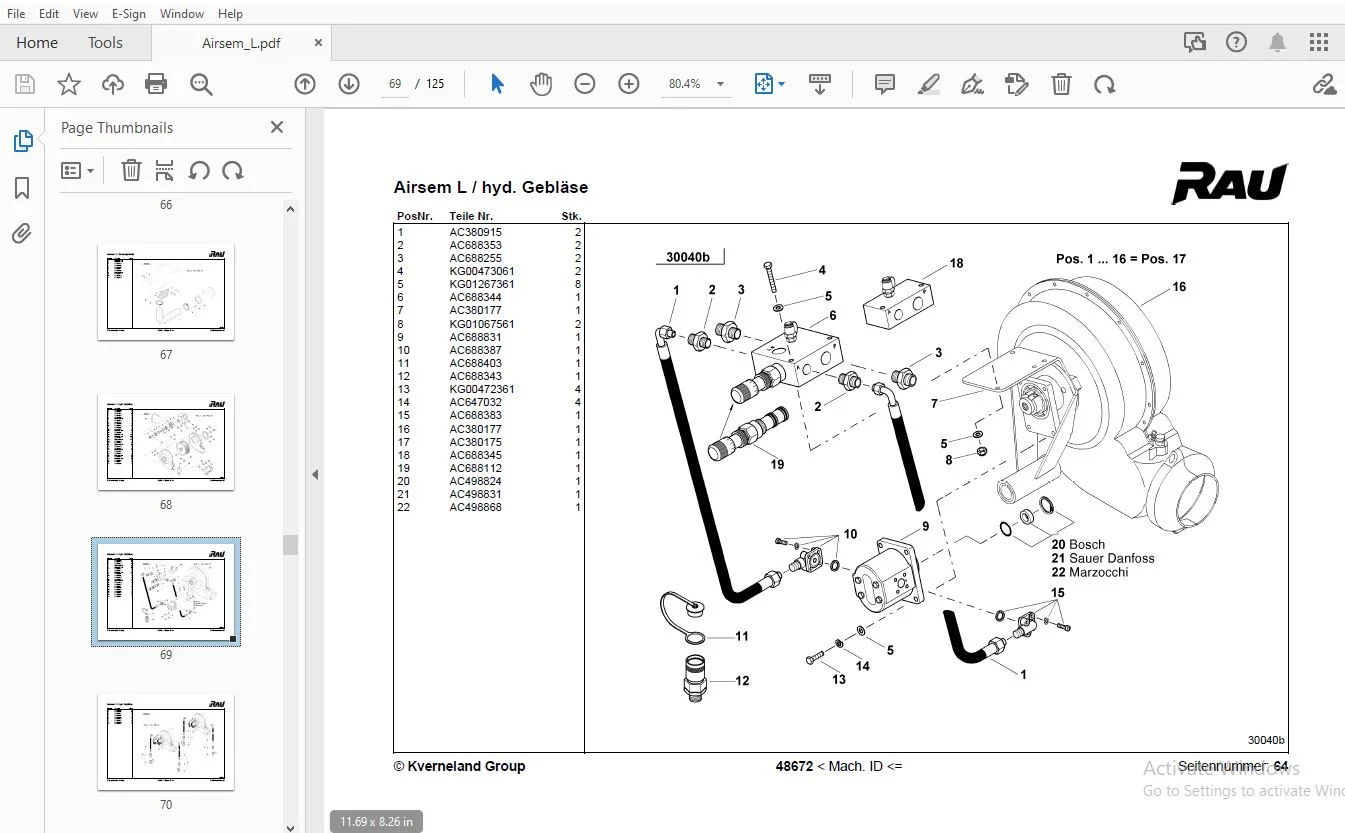Open the thumbnails panel options dropdown
1345x833 pixels.
pyautogui.click(x=77, y=170)
